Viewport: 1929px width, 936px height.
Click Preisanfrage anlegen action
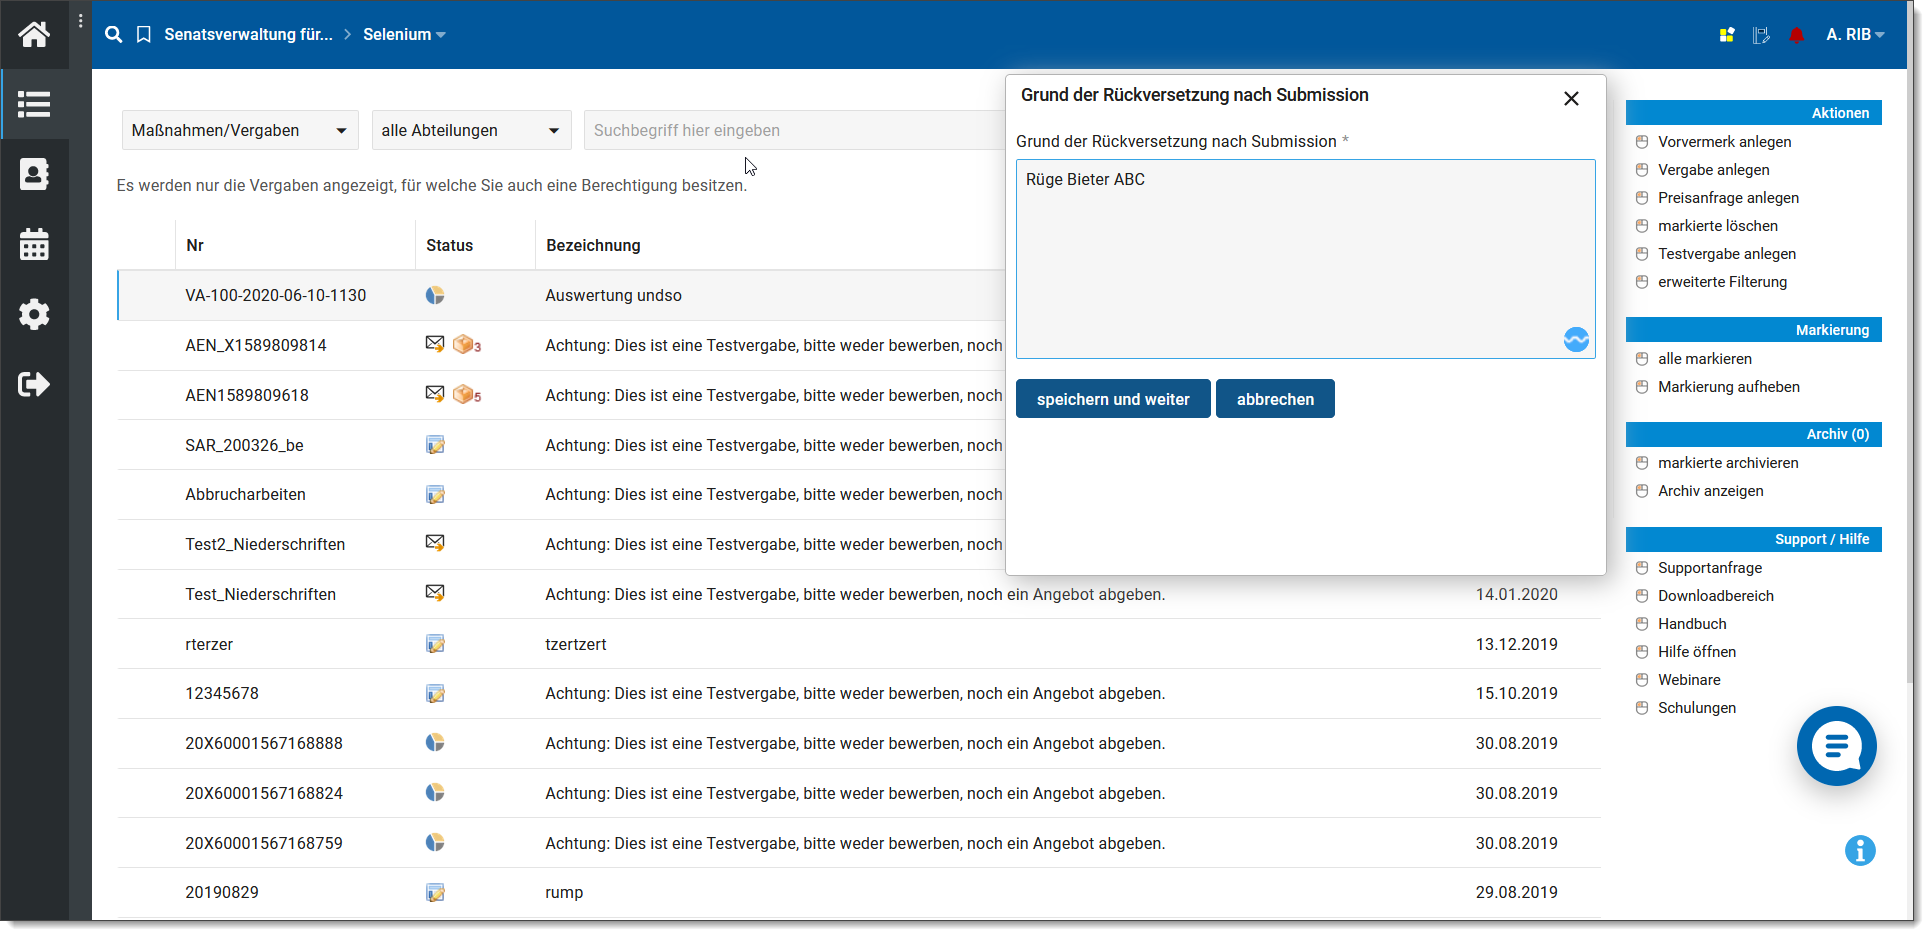click(1728, 198)
